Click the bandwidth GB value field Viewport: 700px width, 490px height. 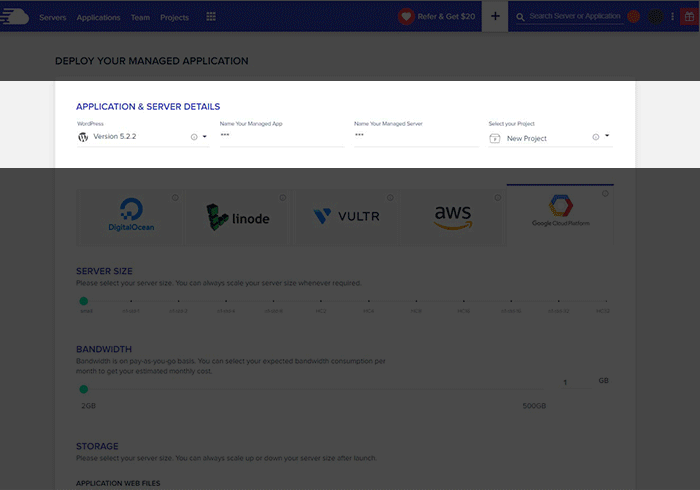[x=575, y=382]
